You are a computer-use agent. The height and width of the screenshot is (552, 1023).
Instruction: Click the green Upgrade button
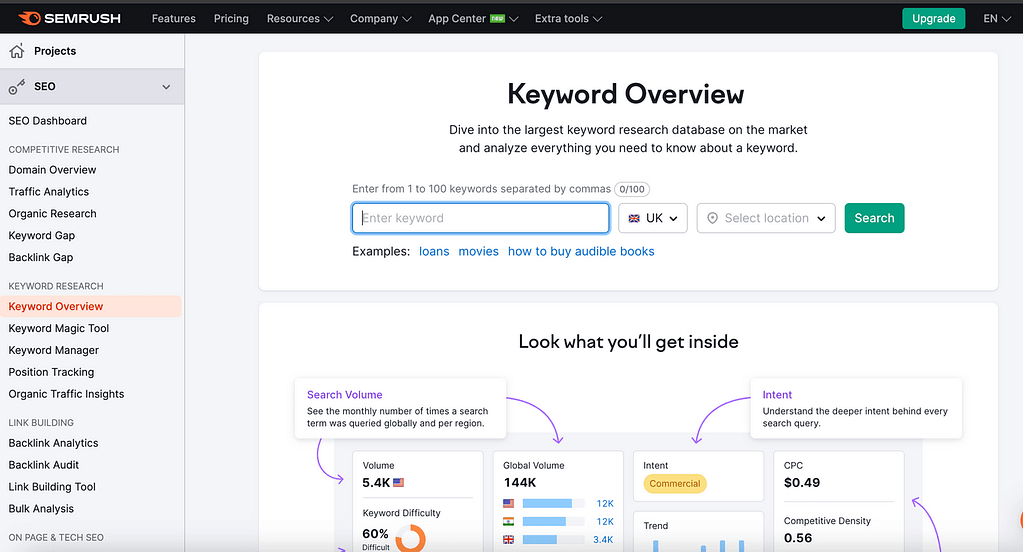point(934,18)
